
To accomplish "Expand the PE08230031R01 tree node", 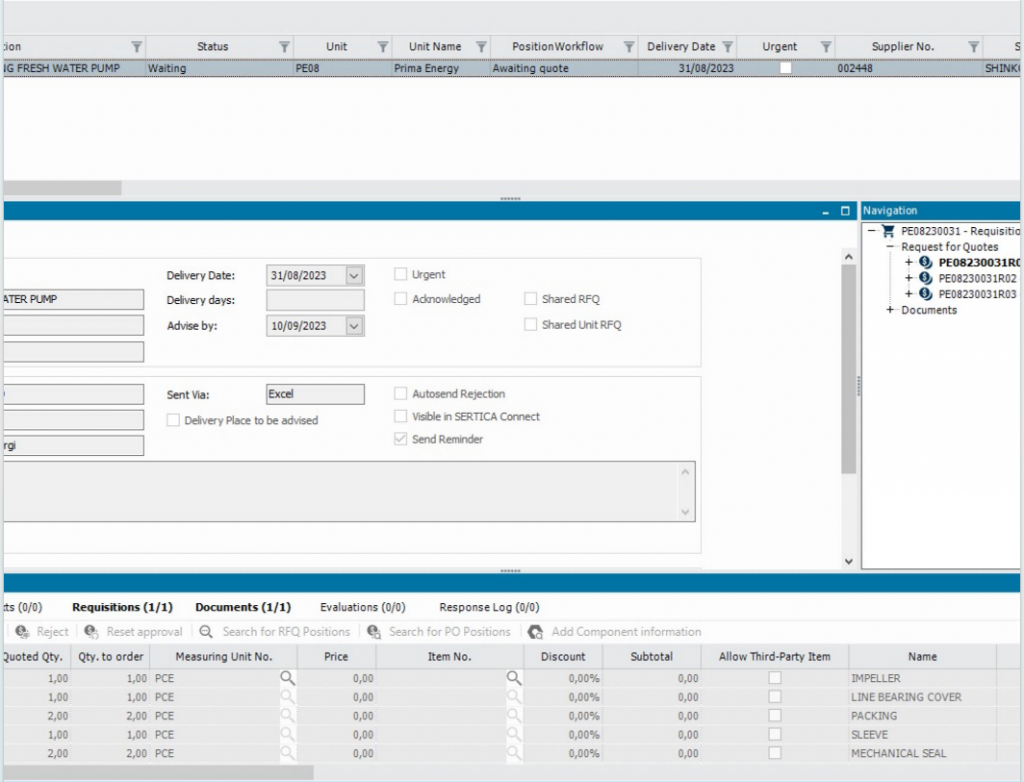I will click(x=908, y=263).
